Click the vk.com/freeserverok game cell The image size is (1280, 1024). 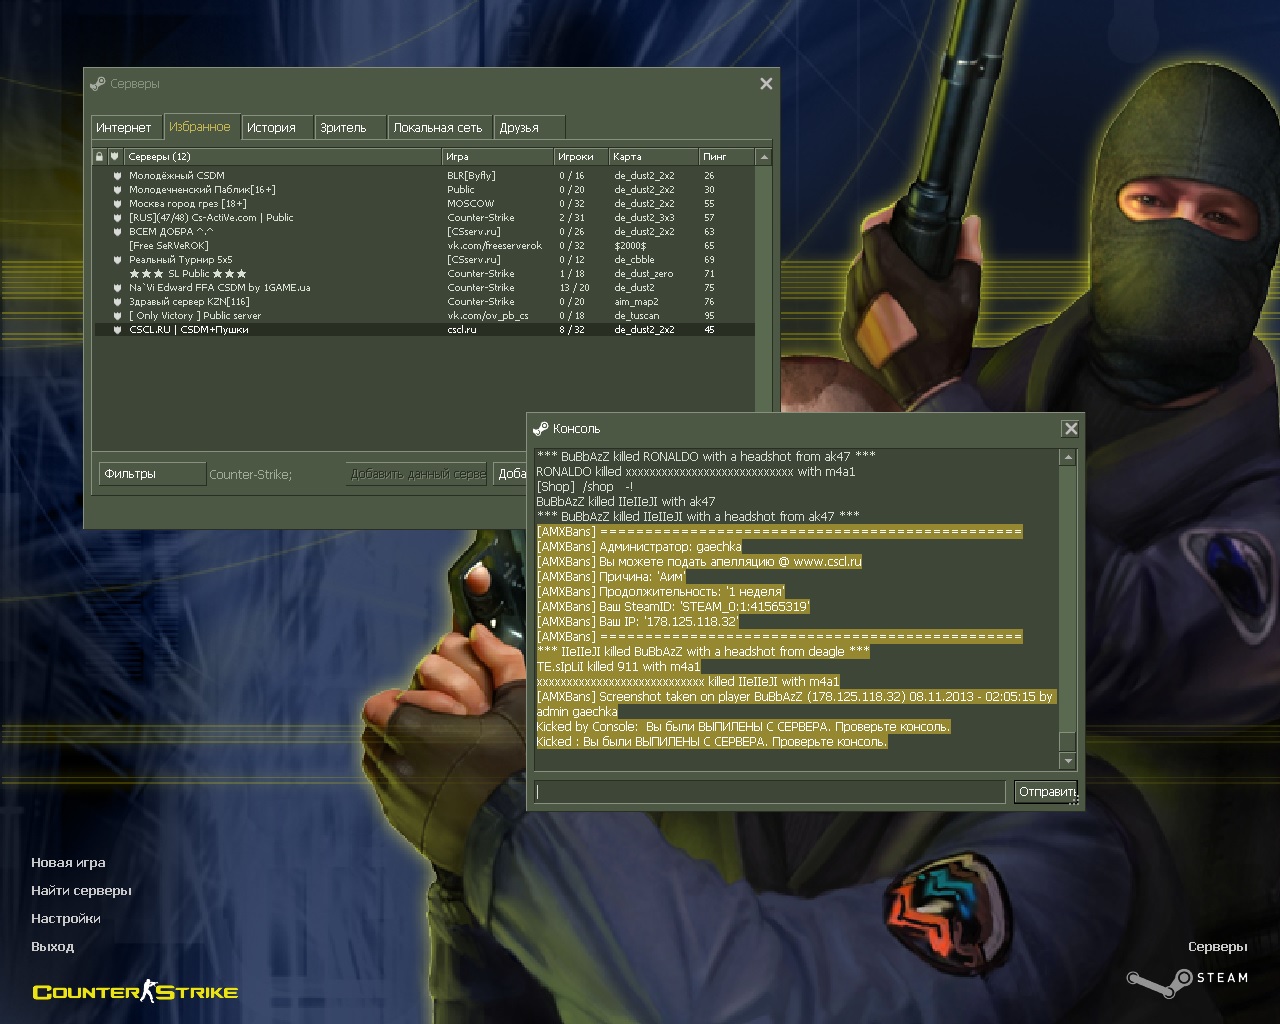(x=495, y=246)
